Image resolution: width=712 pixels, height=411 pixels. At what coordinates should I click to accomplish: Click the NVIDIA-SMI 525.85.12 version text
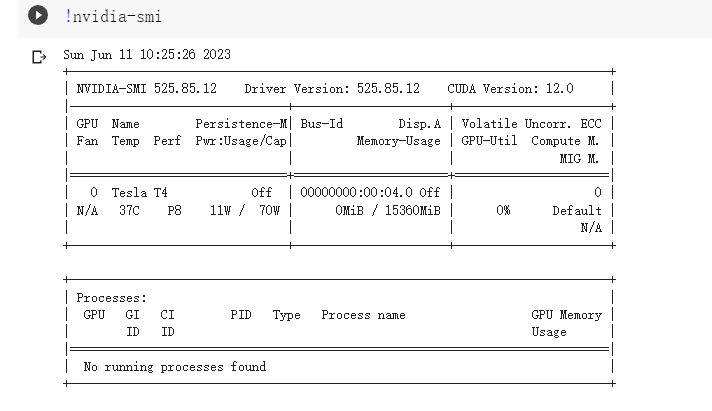pyautogui.click(x=146, y=88)
